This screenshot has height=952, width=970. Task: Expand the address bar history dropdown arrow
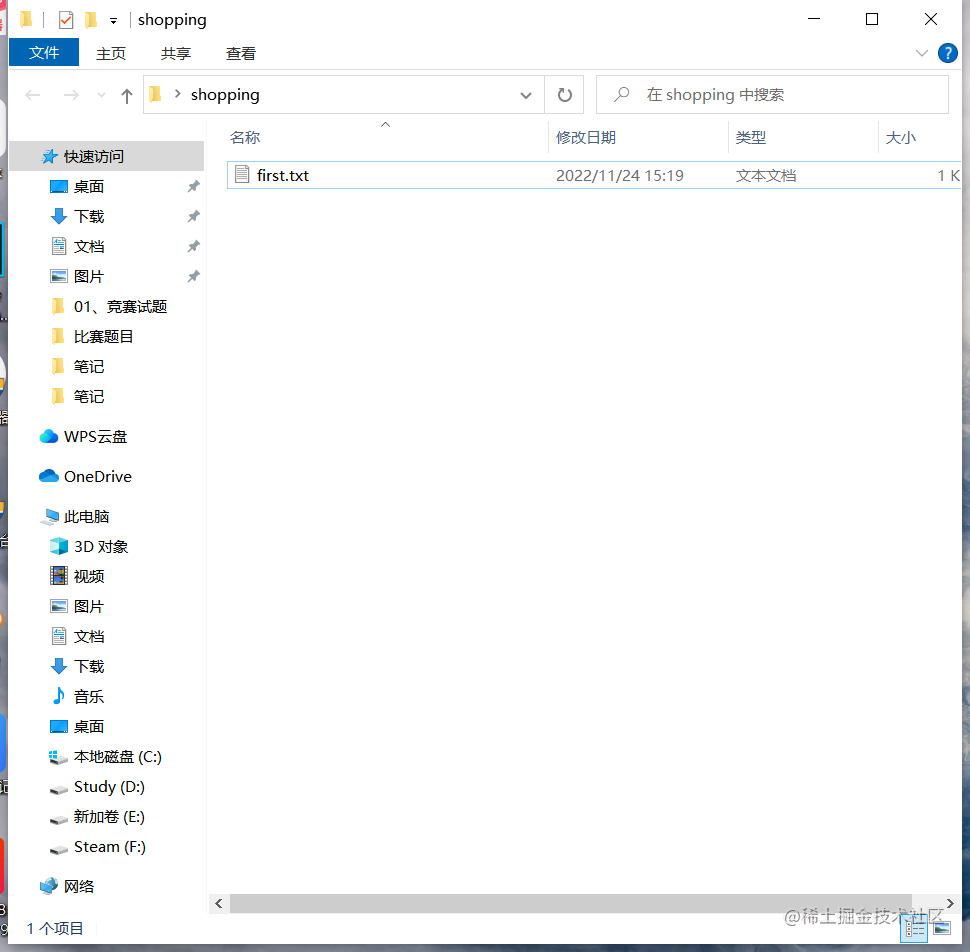(x=525, y=94)
